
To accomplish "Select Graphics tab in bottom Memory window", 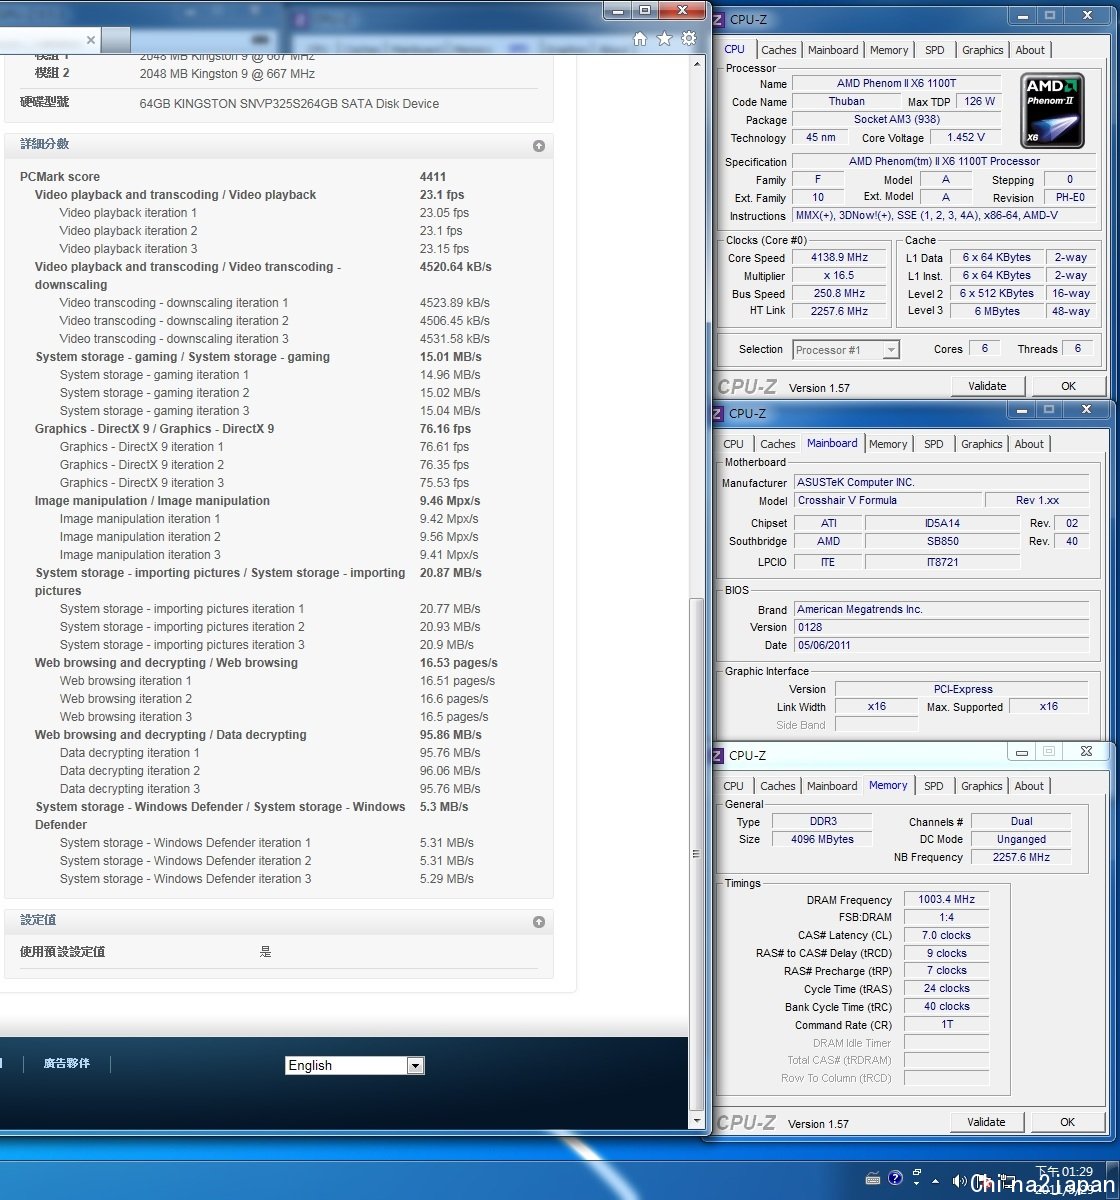I will pyautogui.click(x=982, y=786).
